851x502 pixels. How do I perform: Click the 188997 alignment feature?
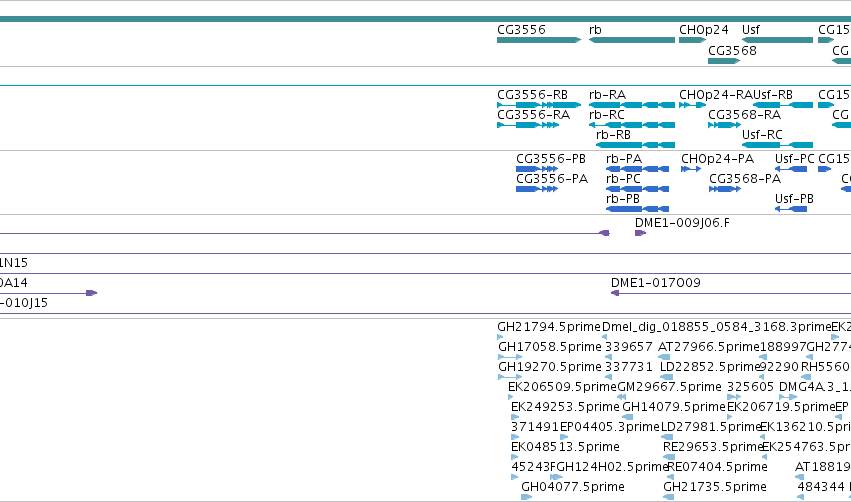click(763, 357)
